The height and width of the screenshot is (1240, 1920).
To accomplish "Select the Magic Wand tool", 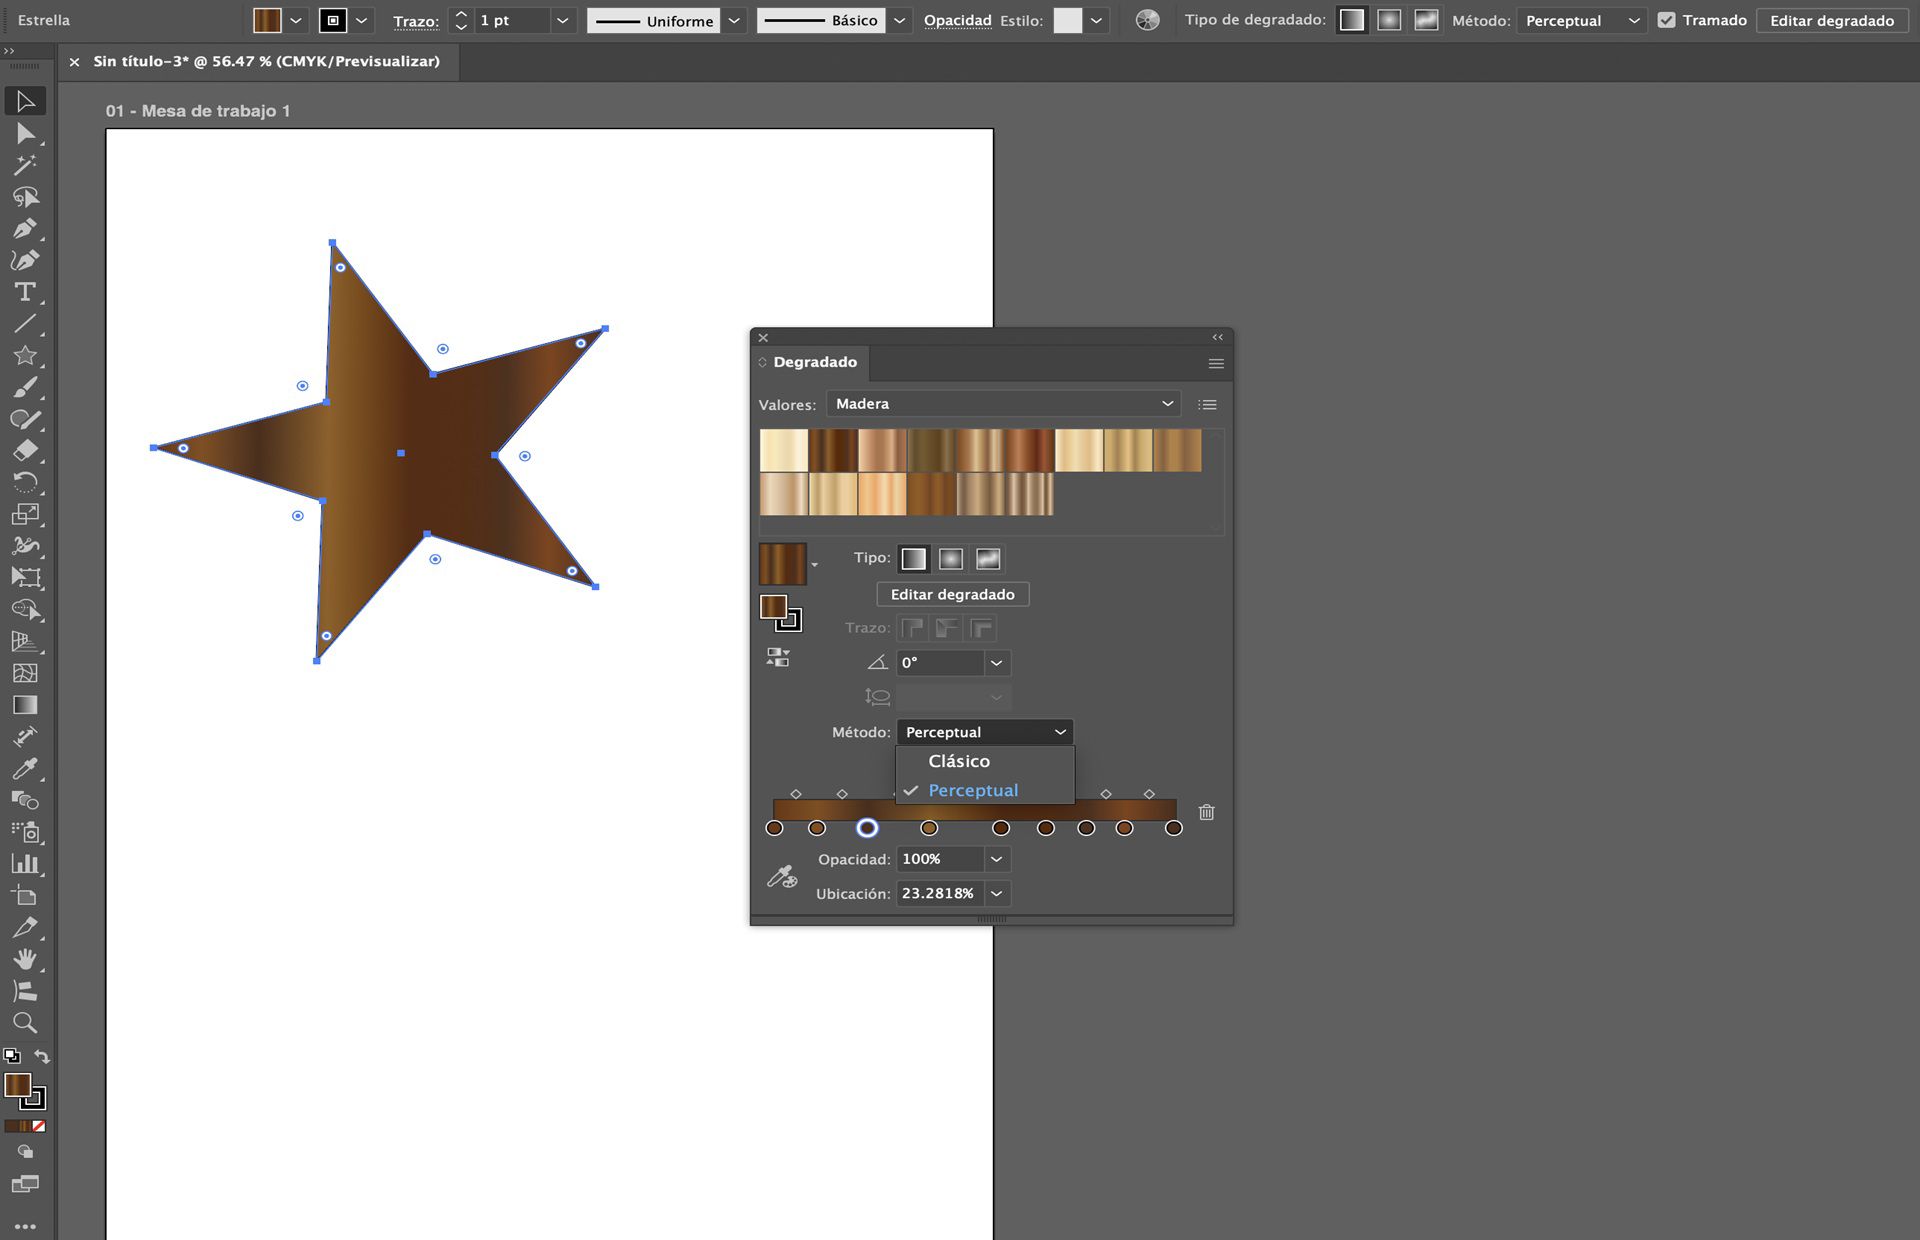I will click(25, 163).
